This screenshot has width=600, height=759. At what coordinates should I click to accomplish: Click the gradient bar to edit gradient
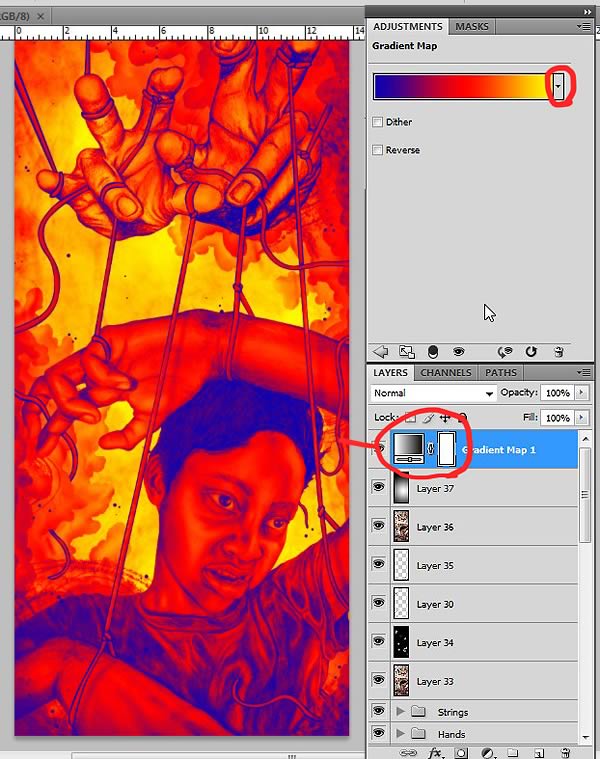462,87
